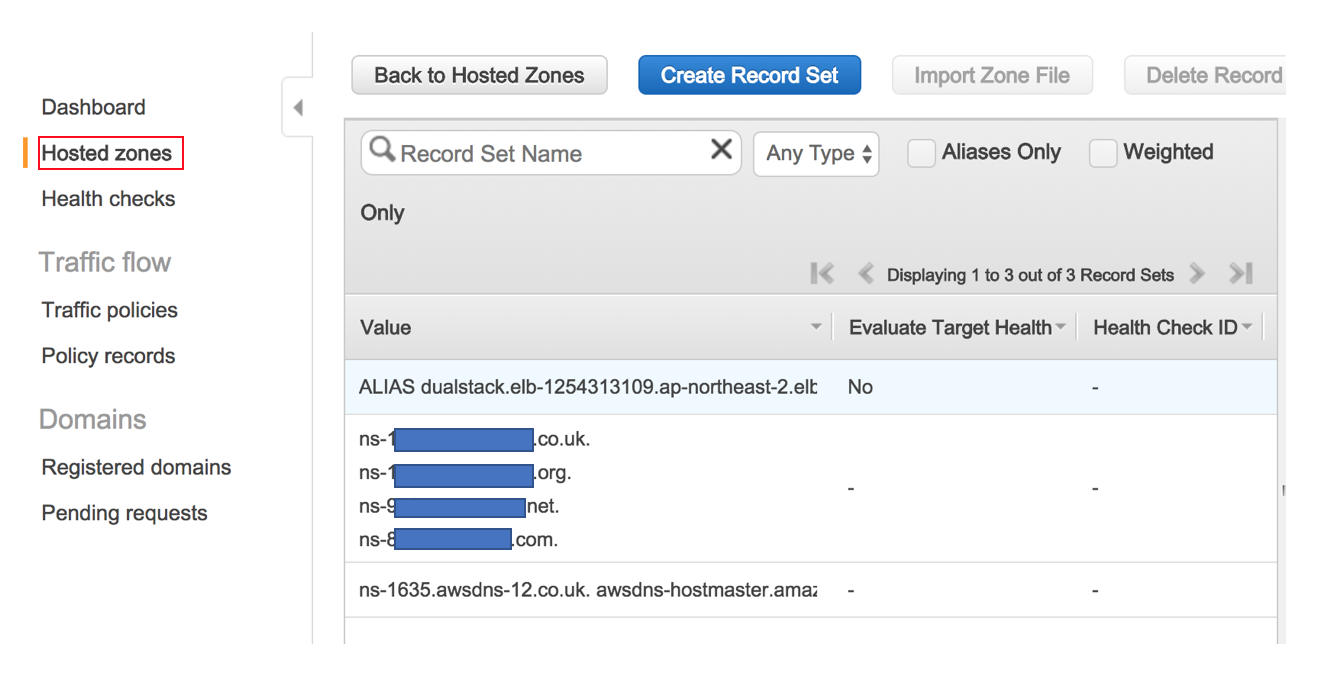Navigate to Health checks page
This screenshot has height=688, width=1318.
[108, 199]
